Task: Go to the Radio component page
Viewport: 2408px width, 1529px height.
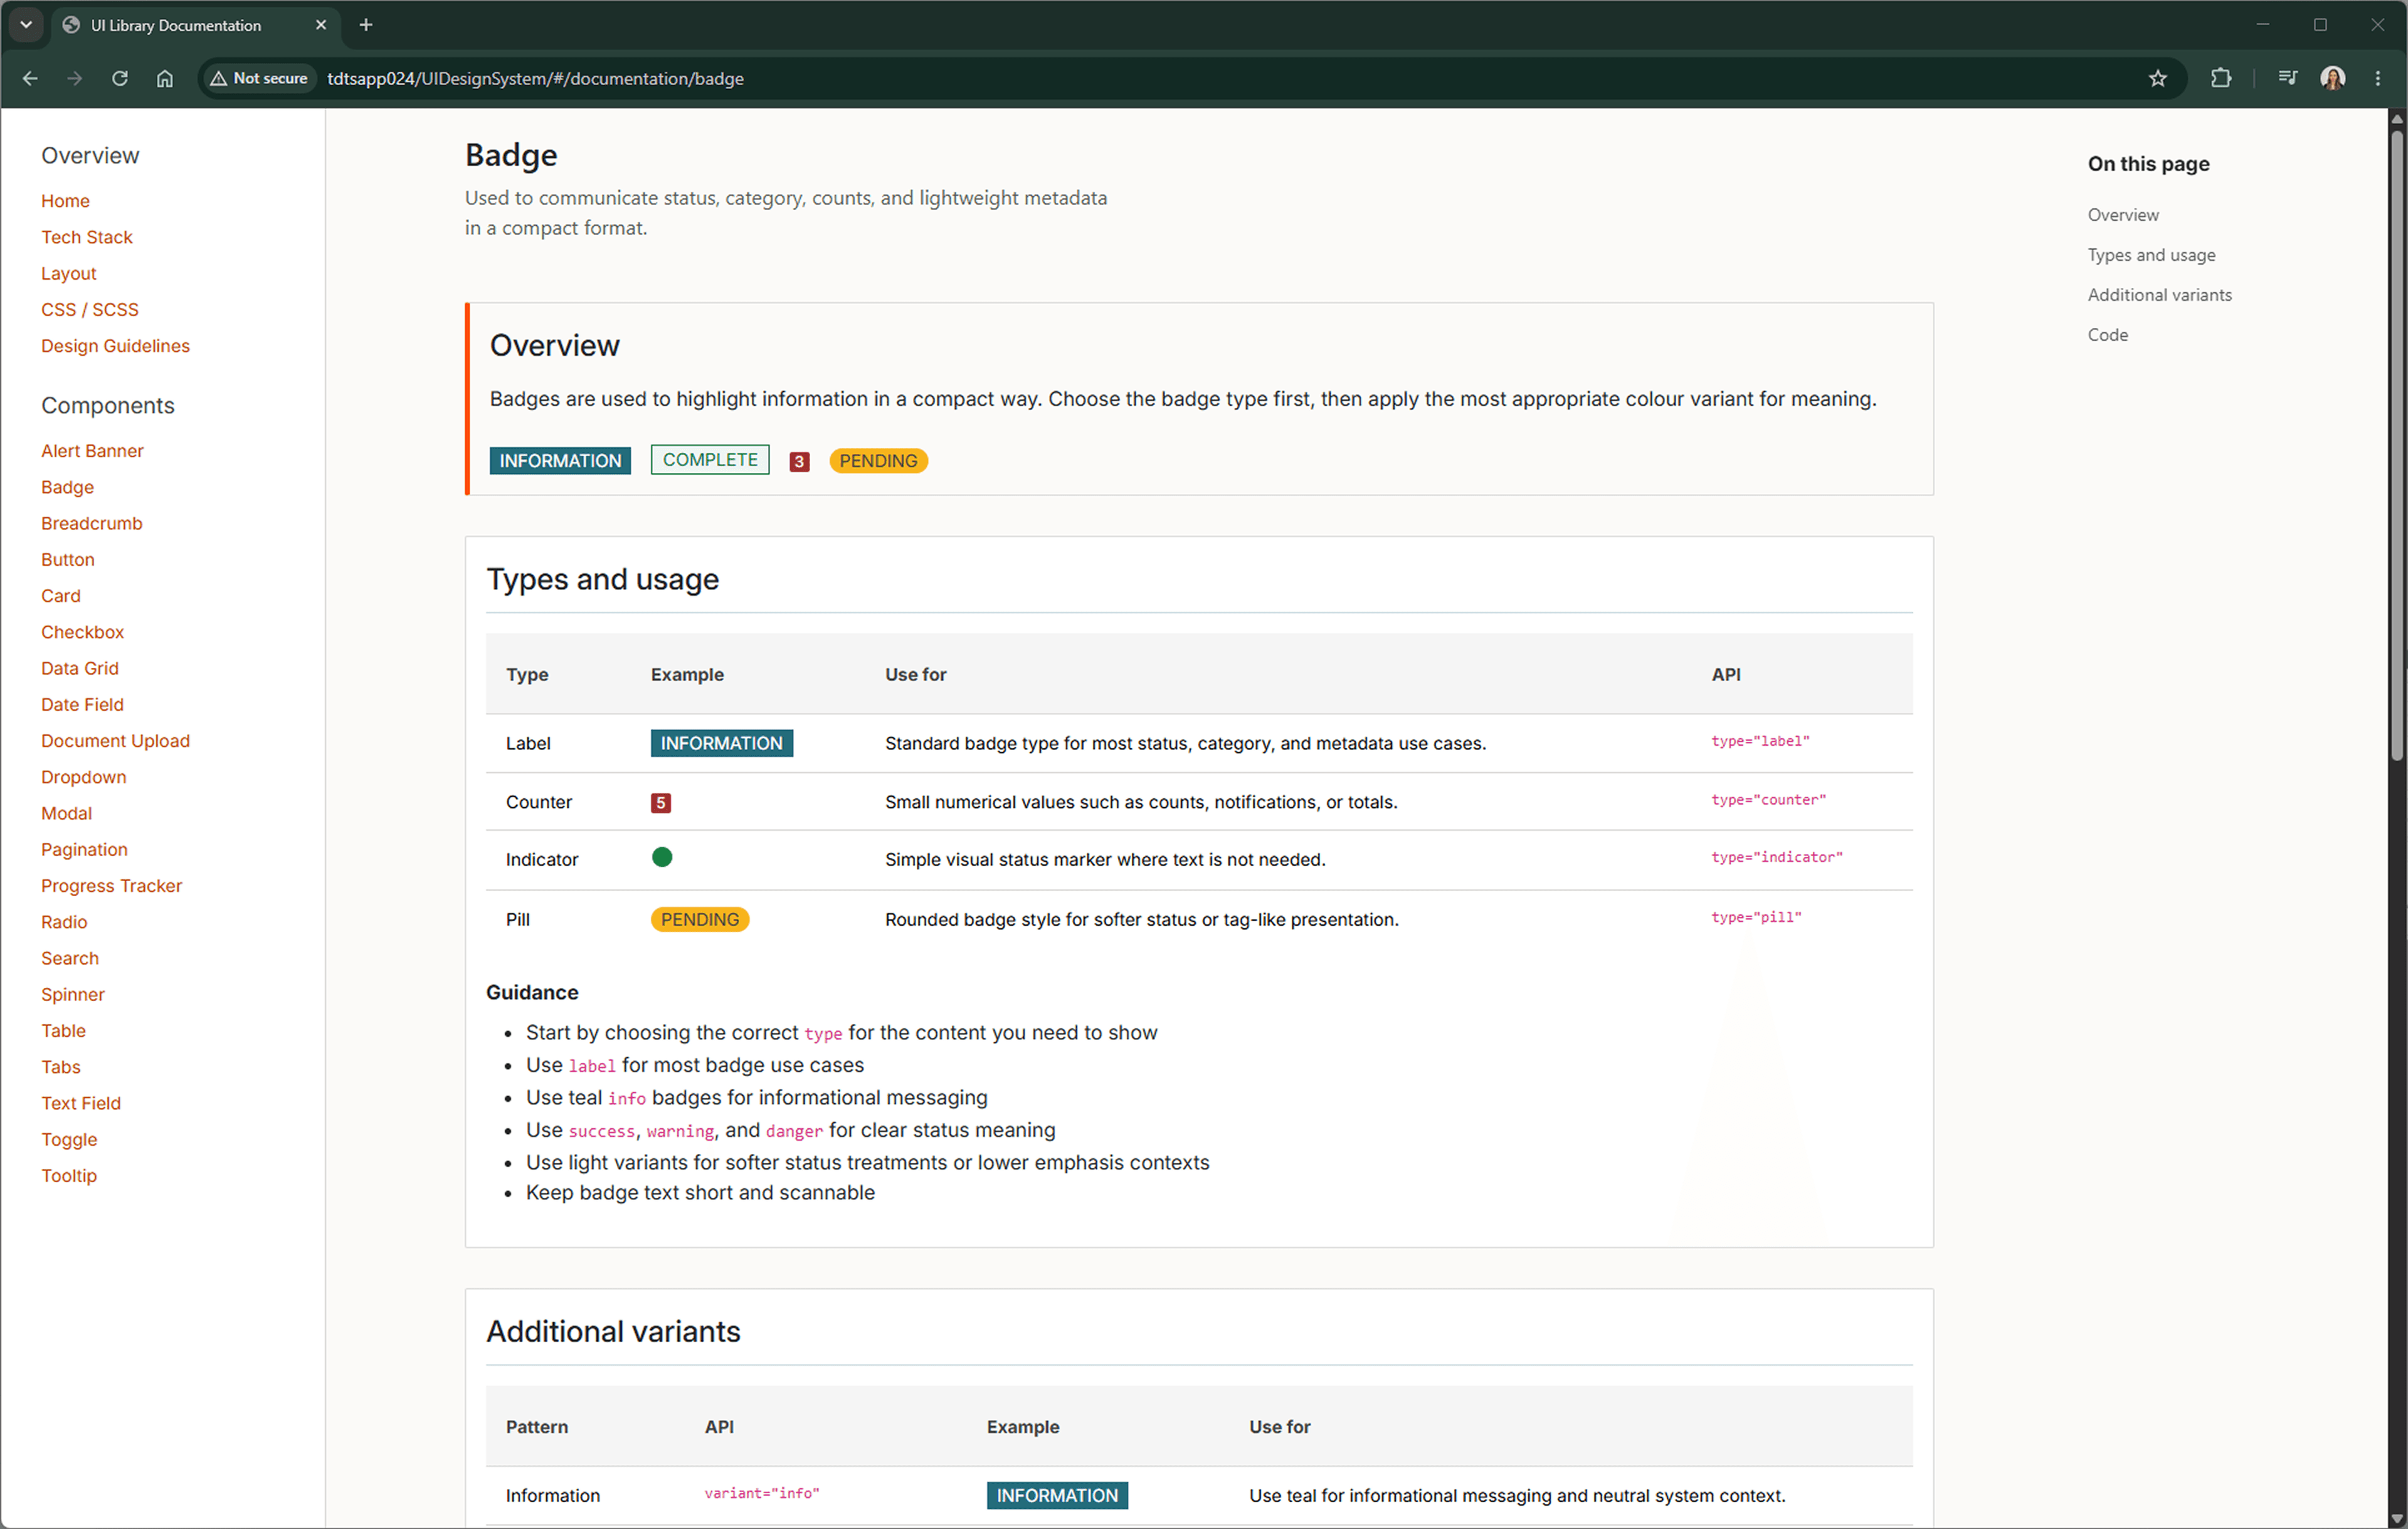Action: coord(64,922)
